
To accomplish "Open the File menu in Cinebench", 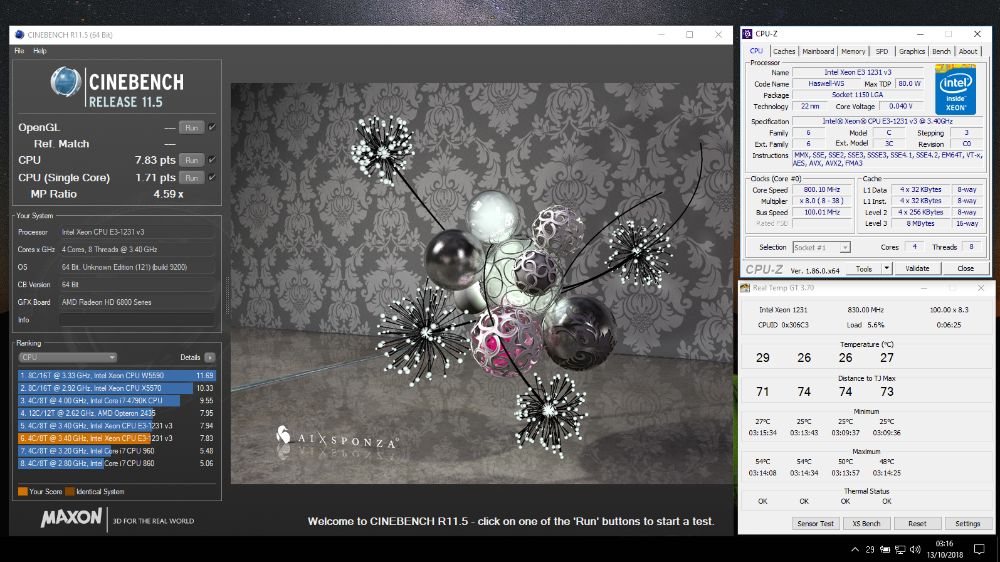I will (x=19, y=51).
